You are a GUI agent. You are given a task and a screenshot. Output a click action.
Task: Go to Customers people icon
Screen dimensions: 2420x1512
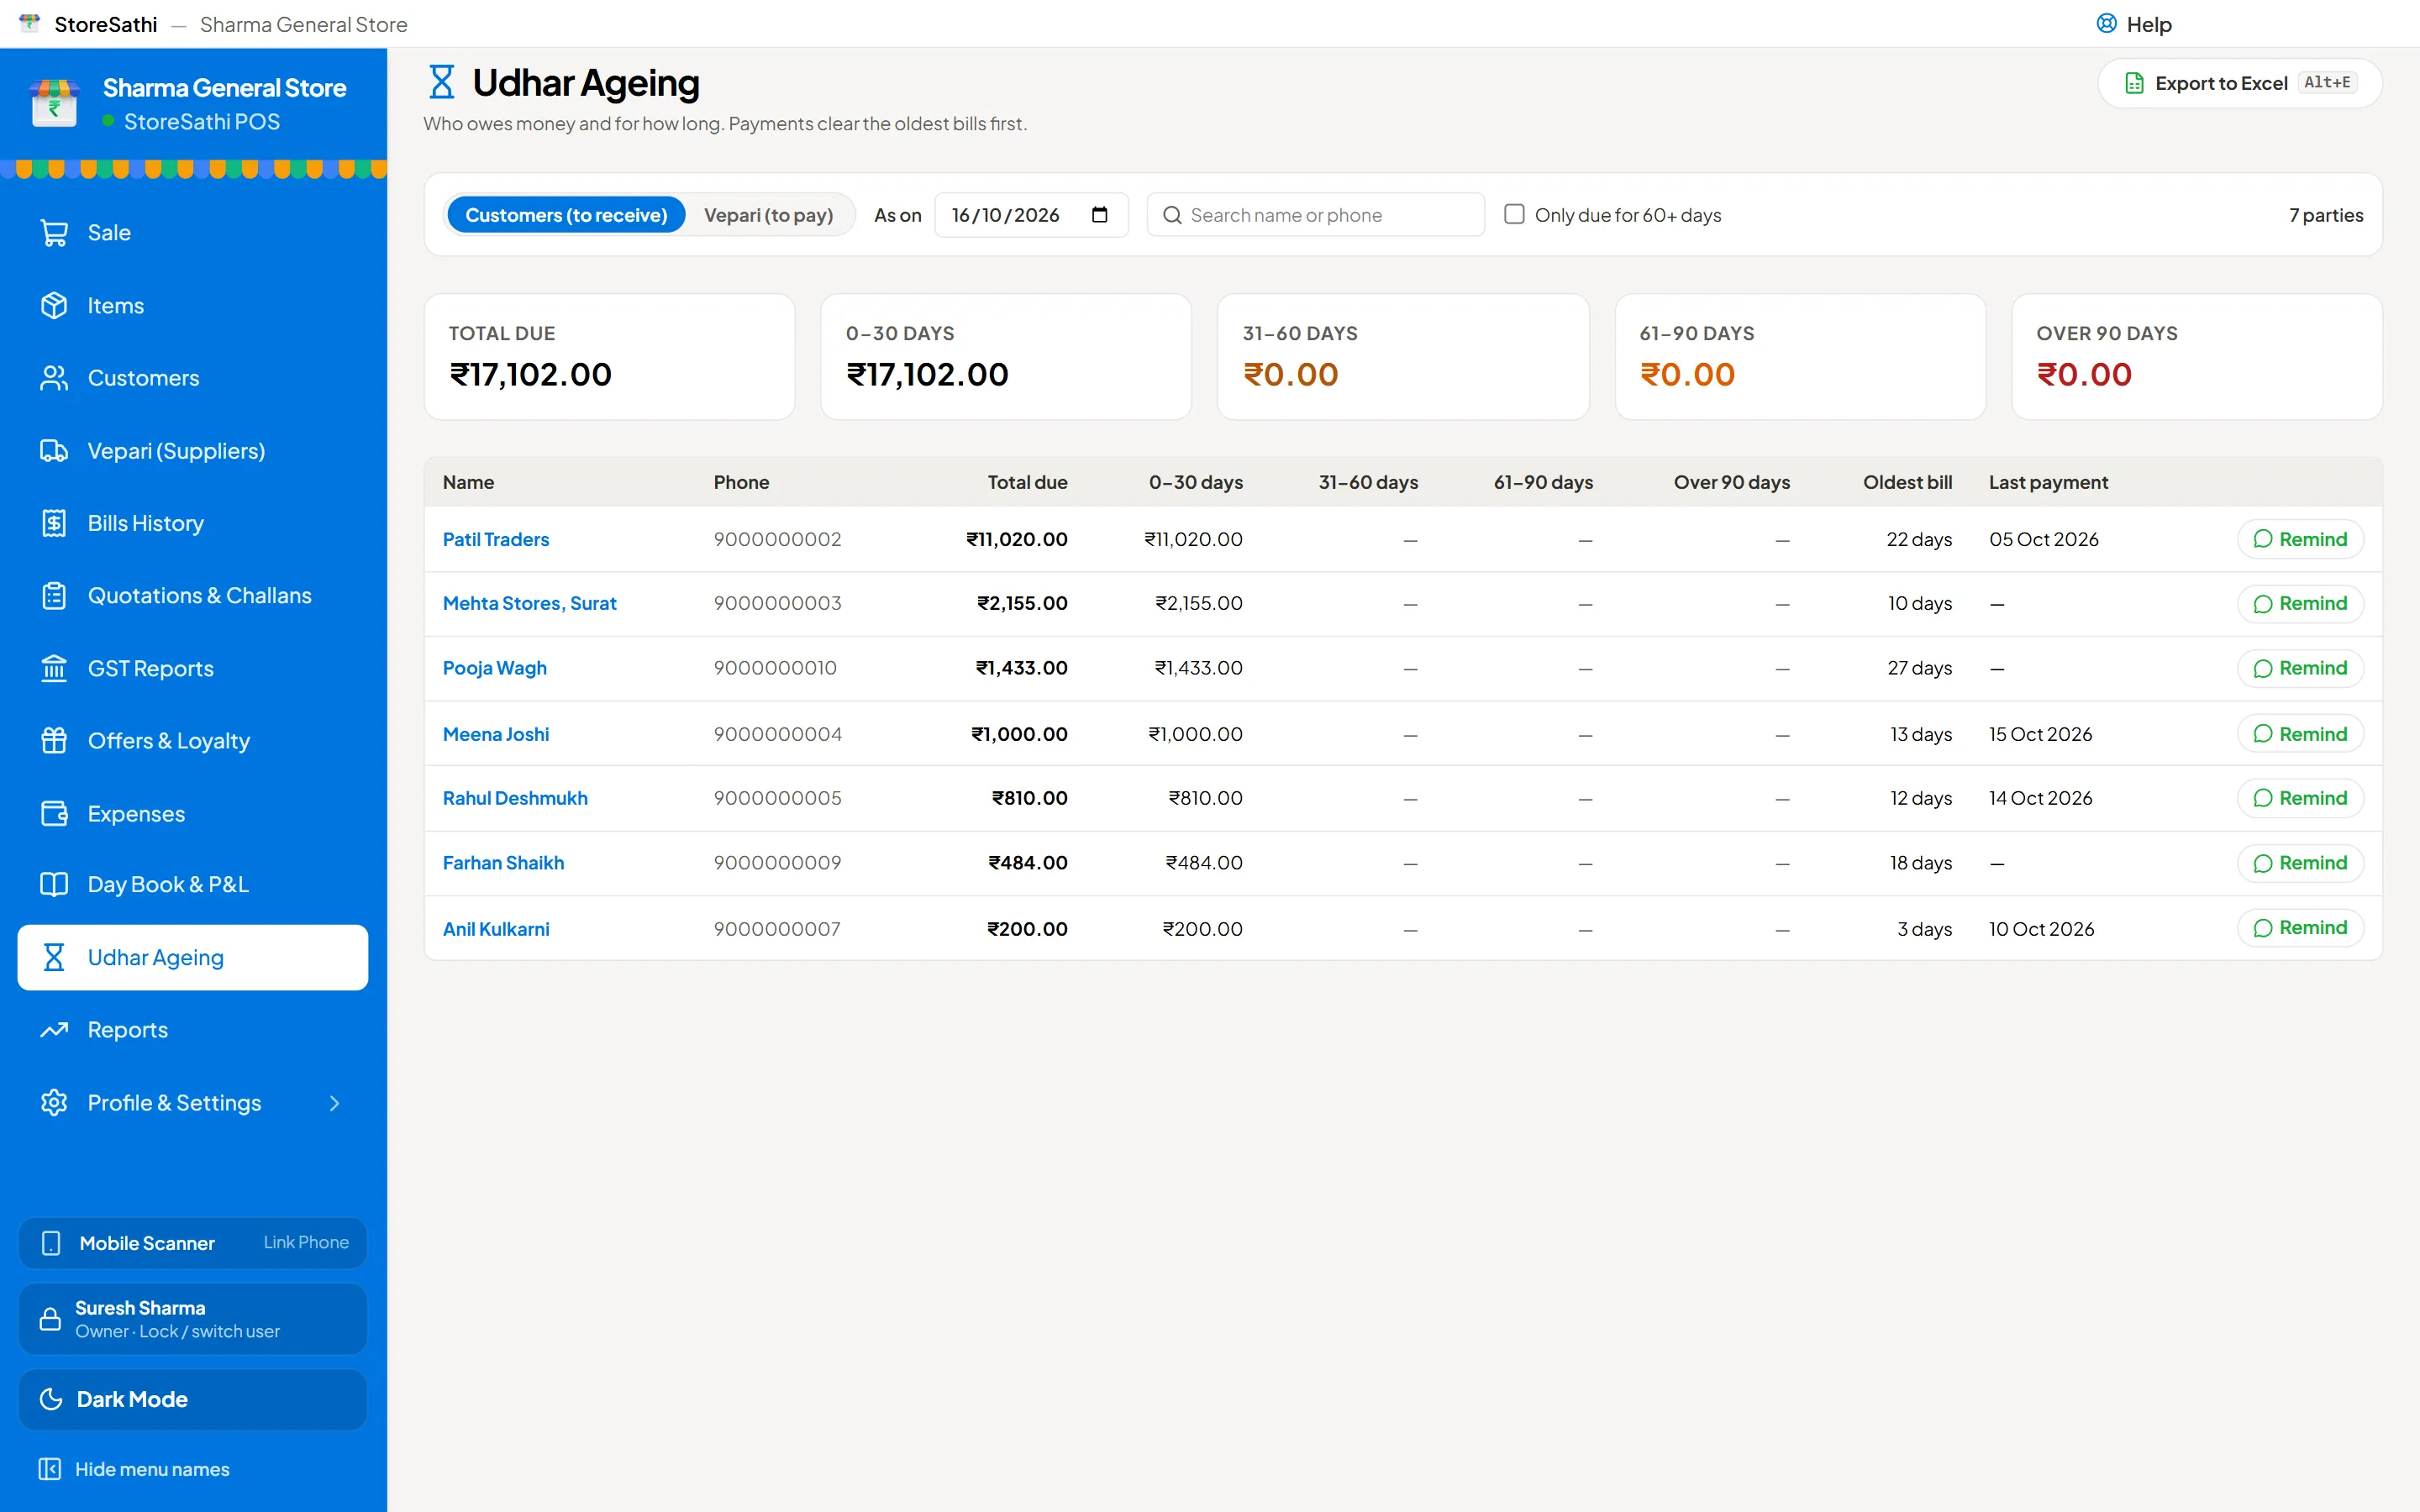coord(54,378)
